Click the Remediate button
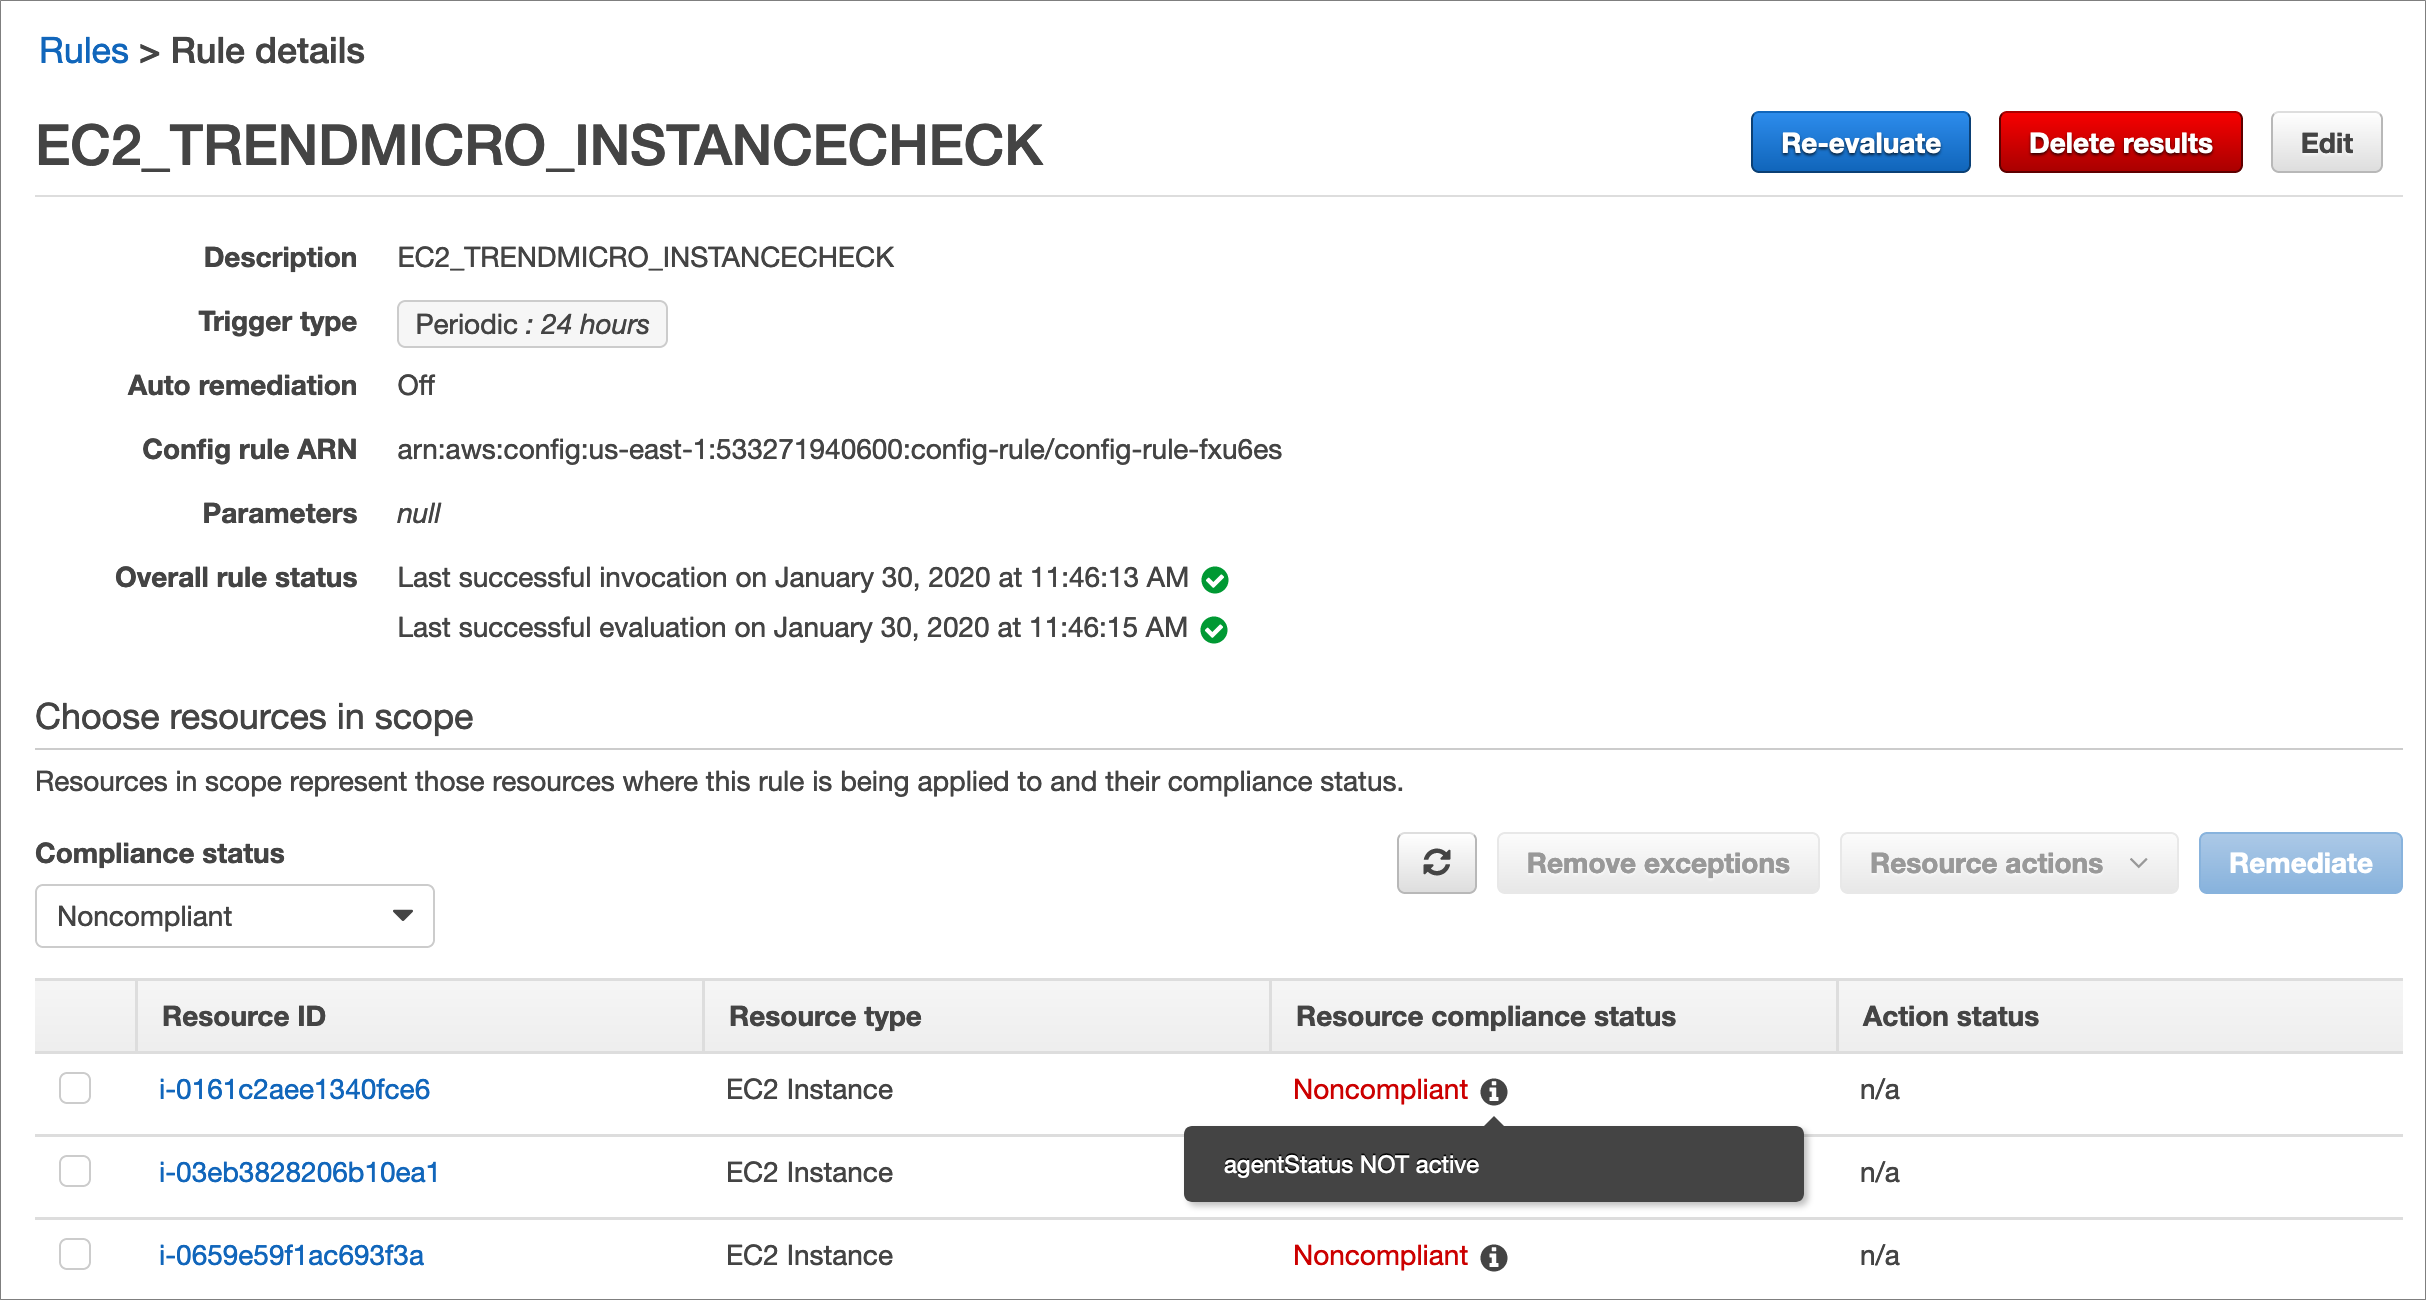This screenshot has height=1300, width=2426. 2299,863
